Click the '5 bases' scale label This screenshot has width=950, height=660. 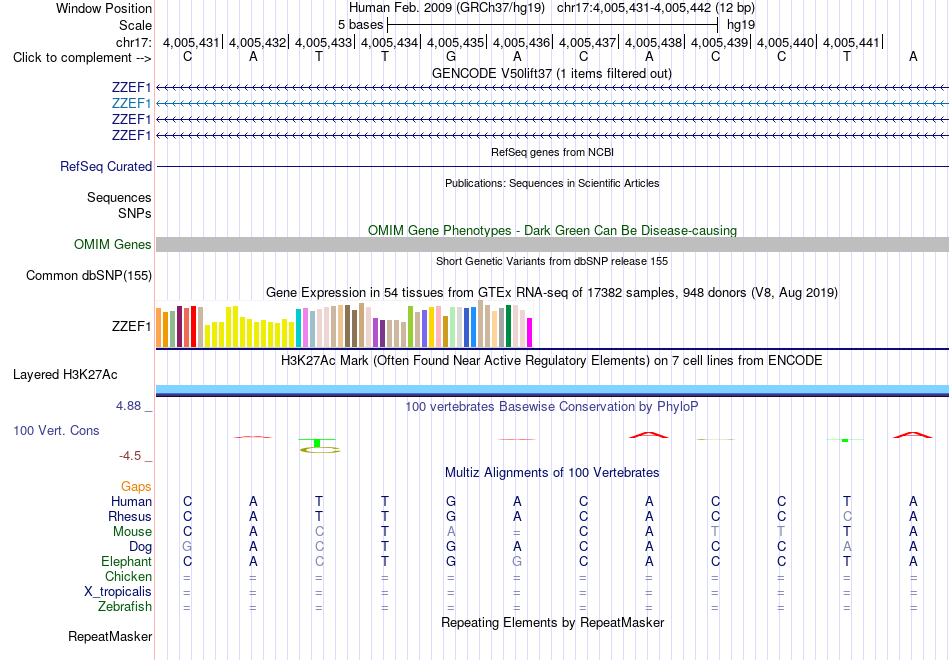click(360, 25)
